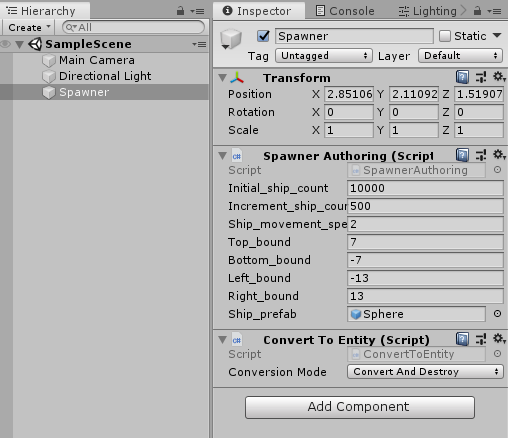The width and height of the screenshot is (508, 438).
Task: Click Convert To Entity gear settings icon
Action: (x=499, y=339)
